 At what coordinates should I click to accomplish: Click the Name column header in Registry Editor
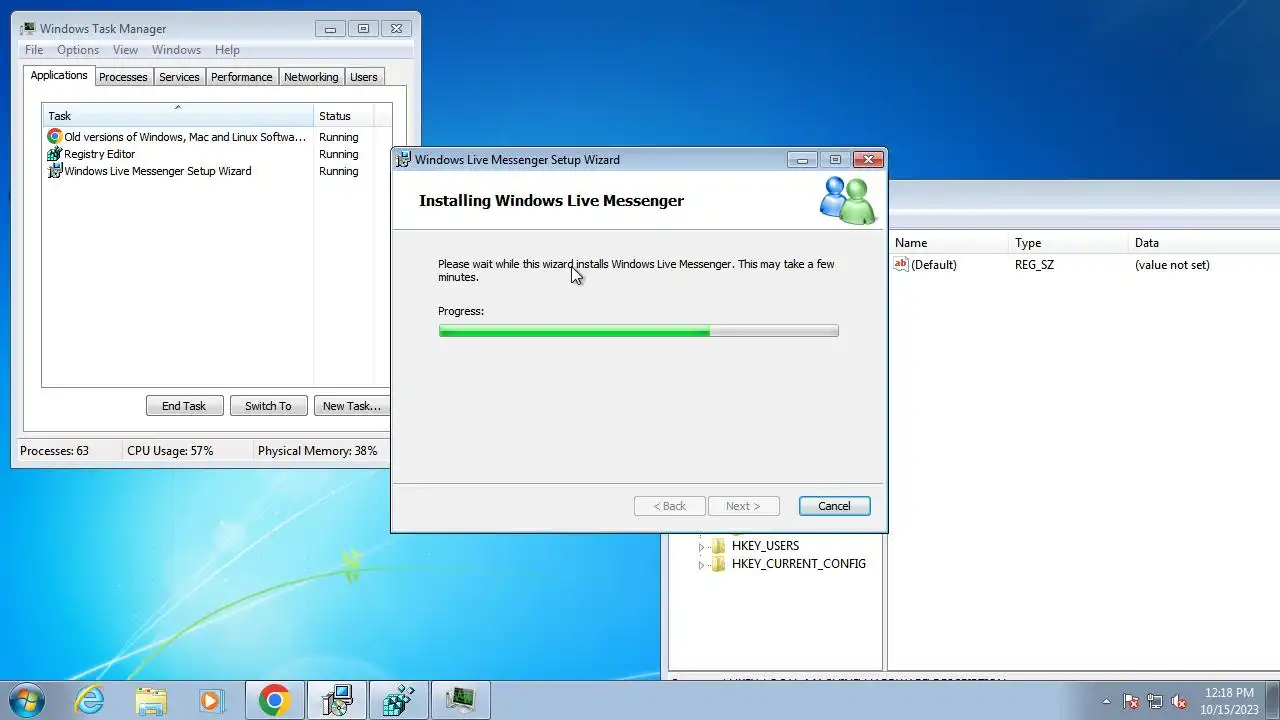[948, 243]
